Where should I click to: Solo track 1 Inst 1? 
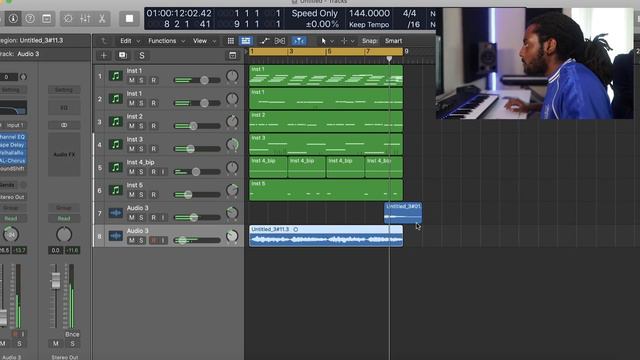(x=141, y=80)
